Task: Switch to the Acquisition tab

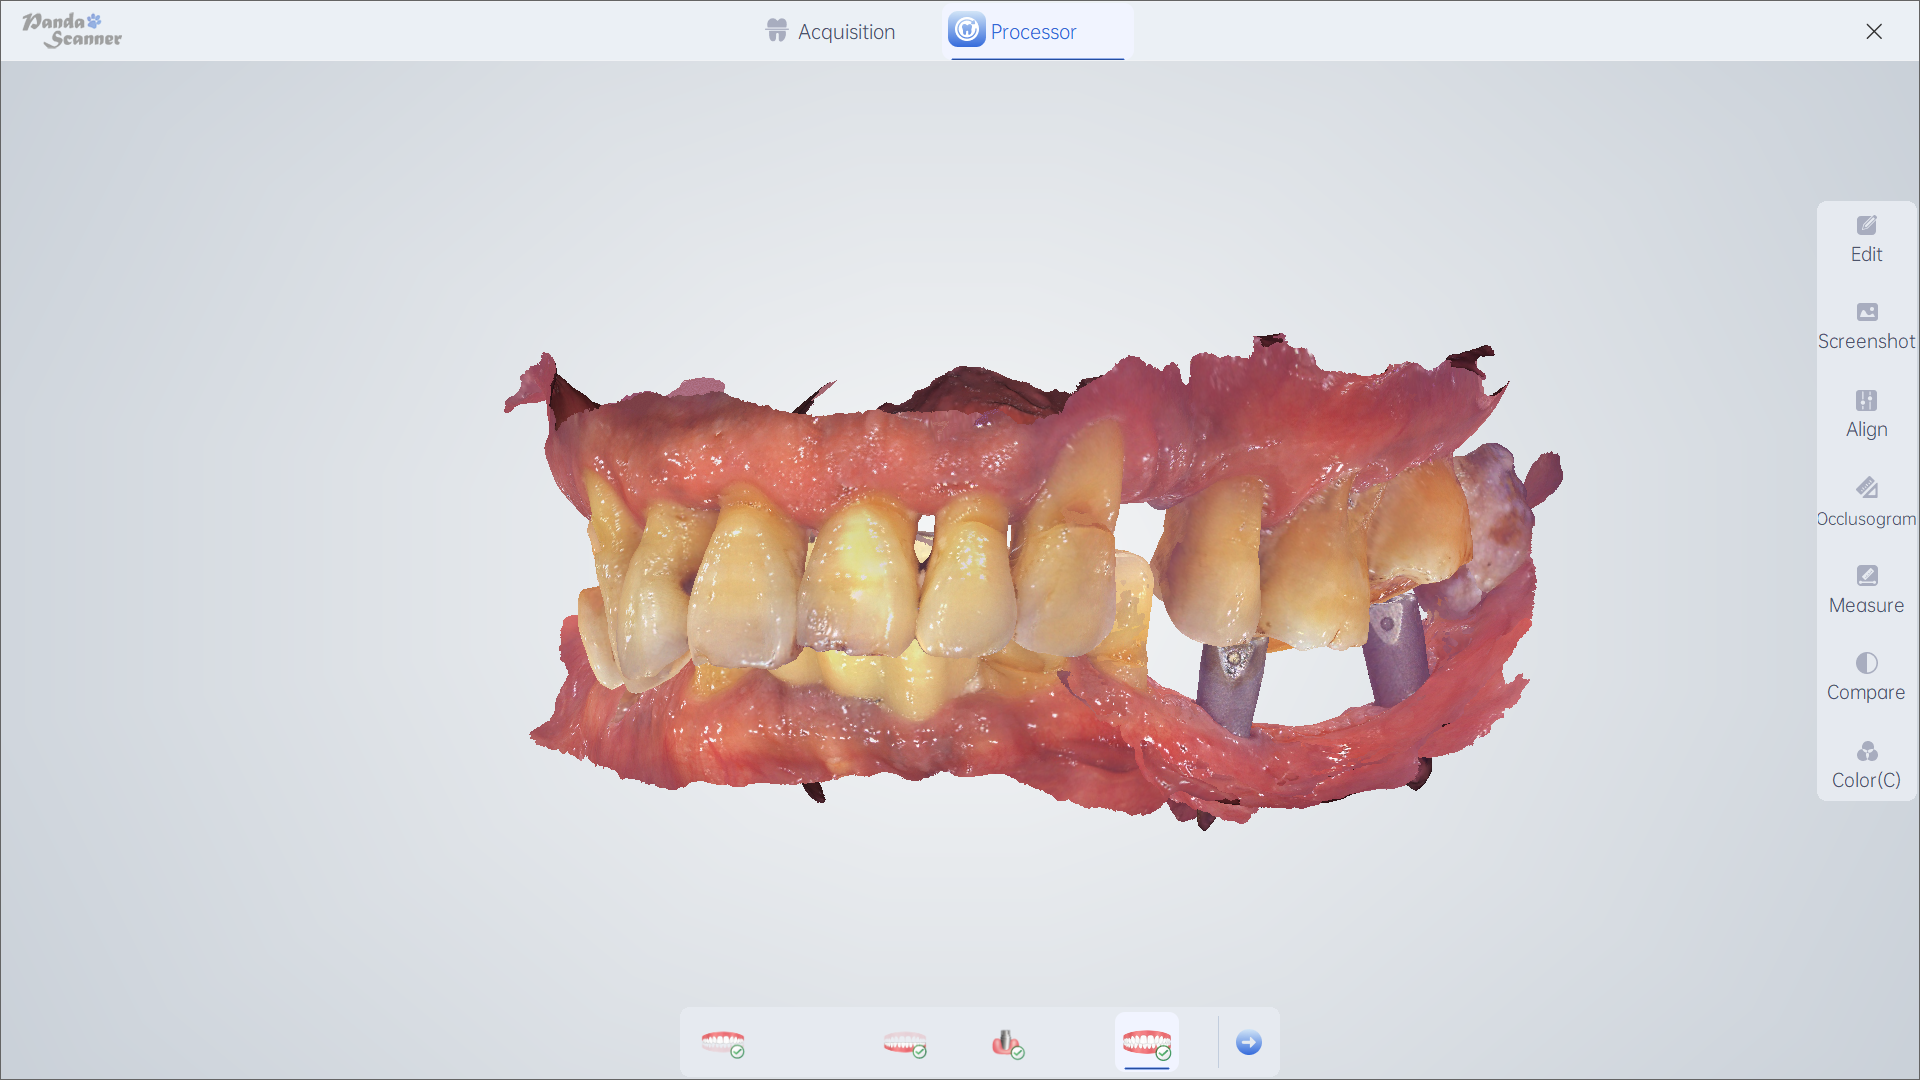Action: point(831,31)
